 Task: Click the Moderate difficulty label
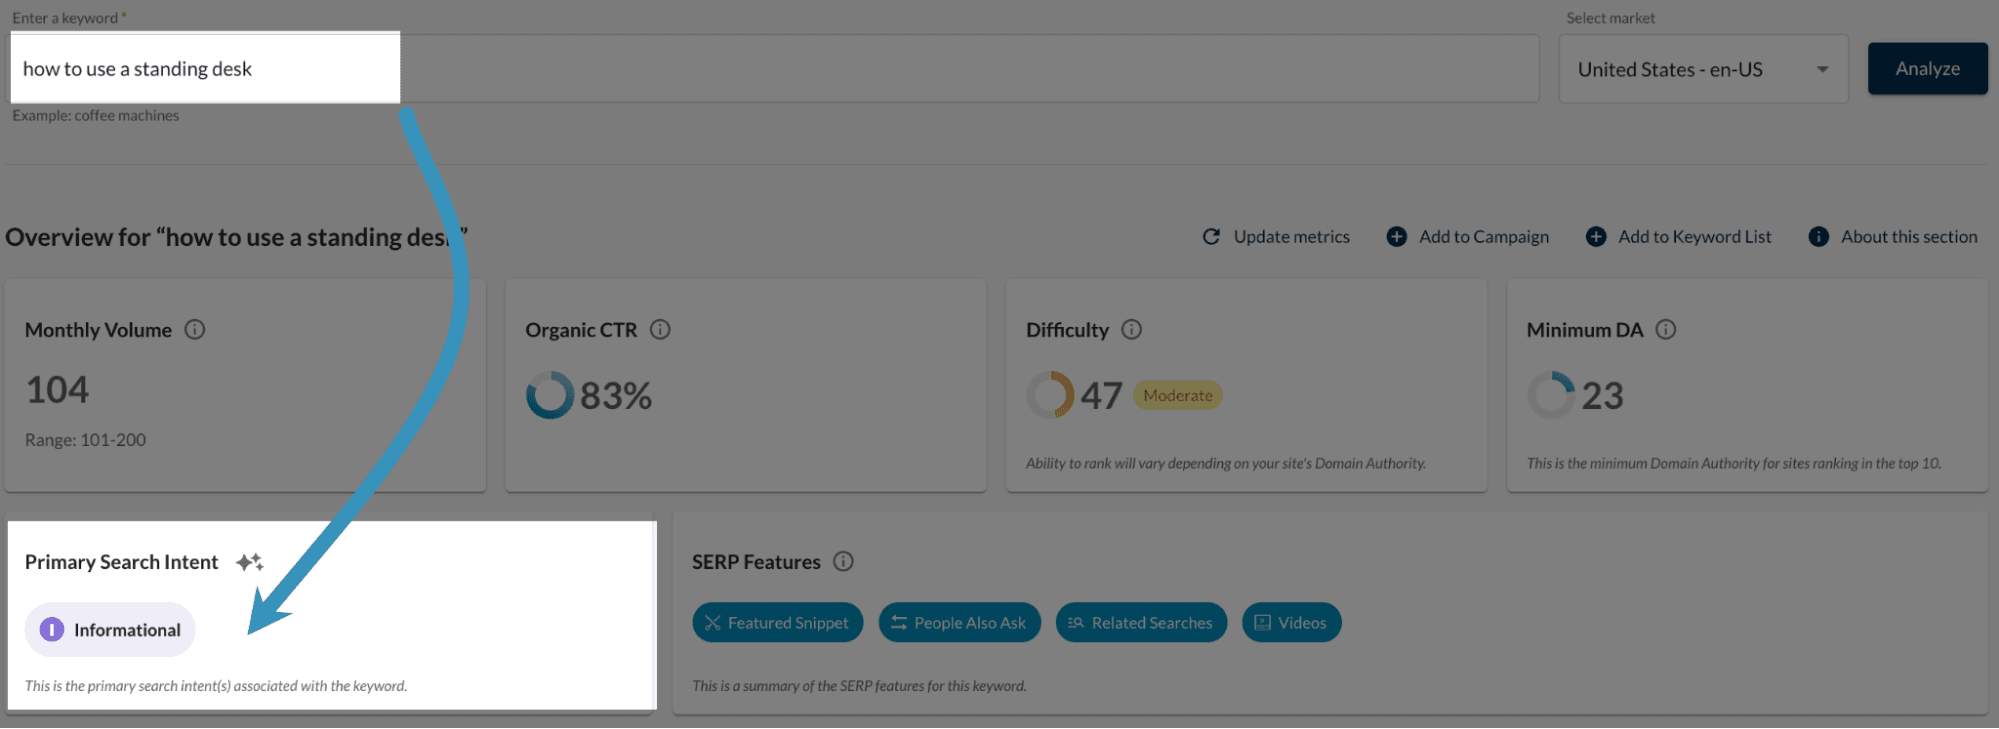pyautogui.click(x=1177, y=396)
